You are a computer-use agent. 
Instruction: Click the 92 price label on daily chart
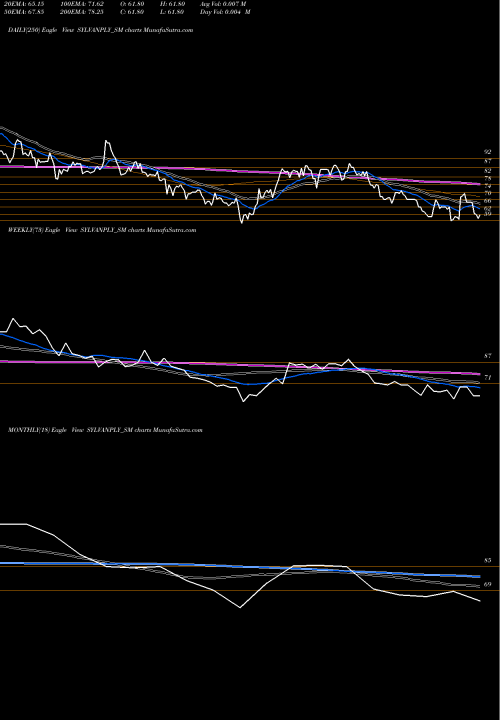click(x=488, y=152)
